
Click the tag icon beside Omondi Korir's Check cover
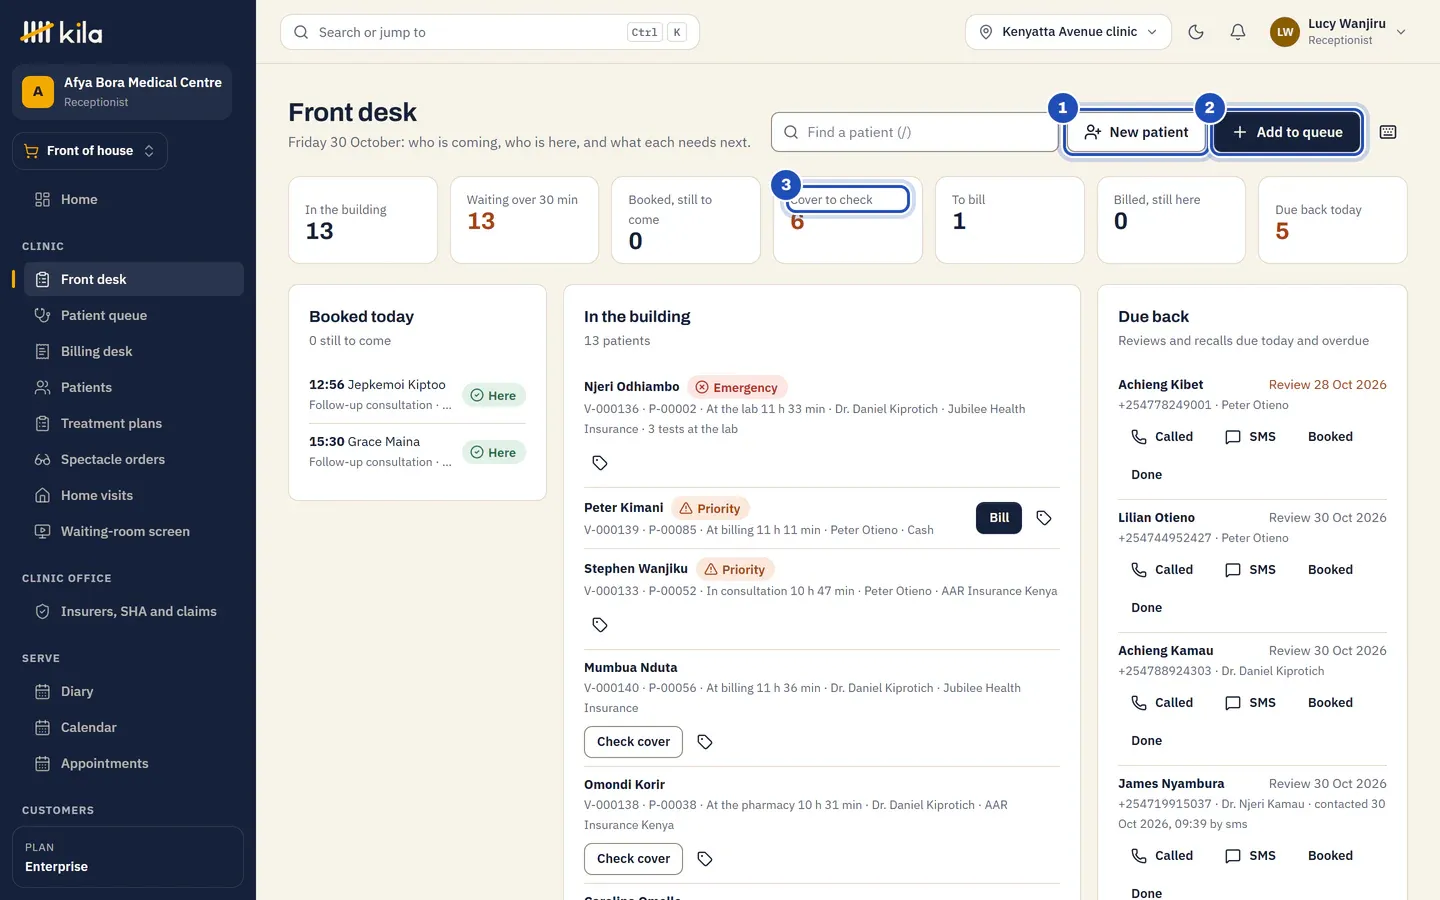[705, 859]
